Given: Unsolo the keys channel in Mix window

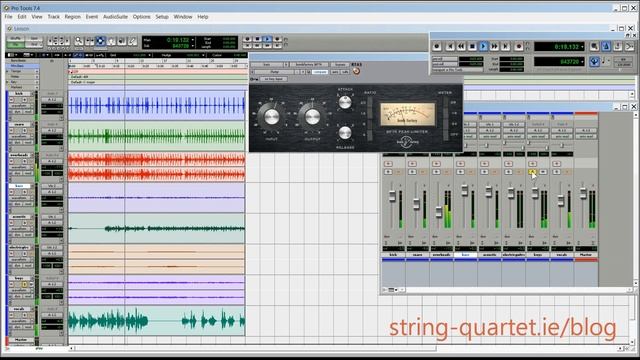Looking at the screenshot, I should [x=533, y=172].
